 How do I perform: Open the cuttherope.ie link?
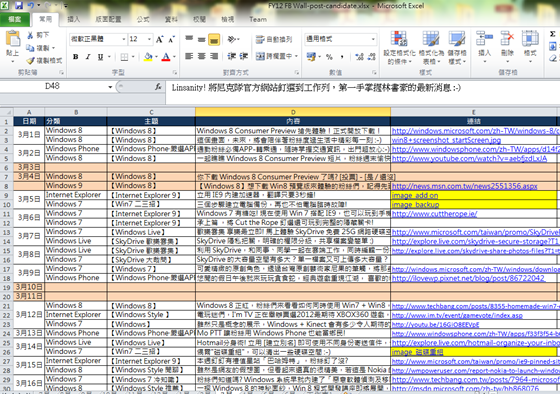(434, 214)
